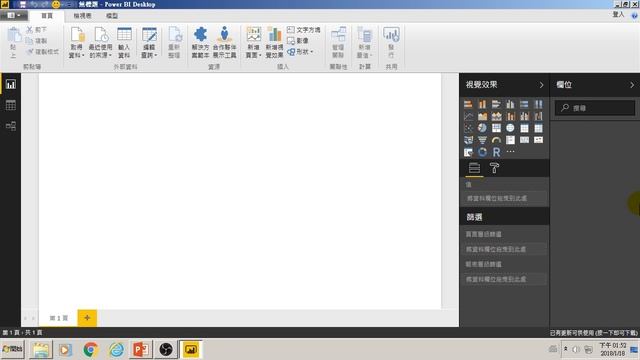The image size is (640, 360).
Task: Click the Manage Relationships ribbon icon
Action: pos(338,34)
